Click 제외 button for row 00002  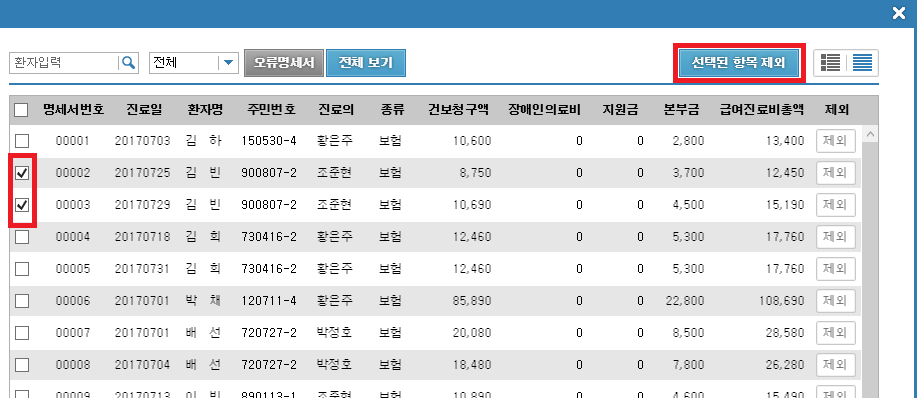point(836,173)
